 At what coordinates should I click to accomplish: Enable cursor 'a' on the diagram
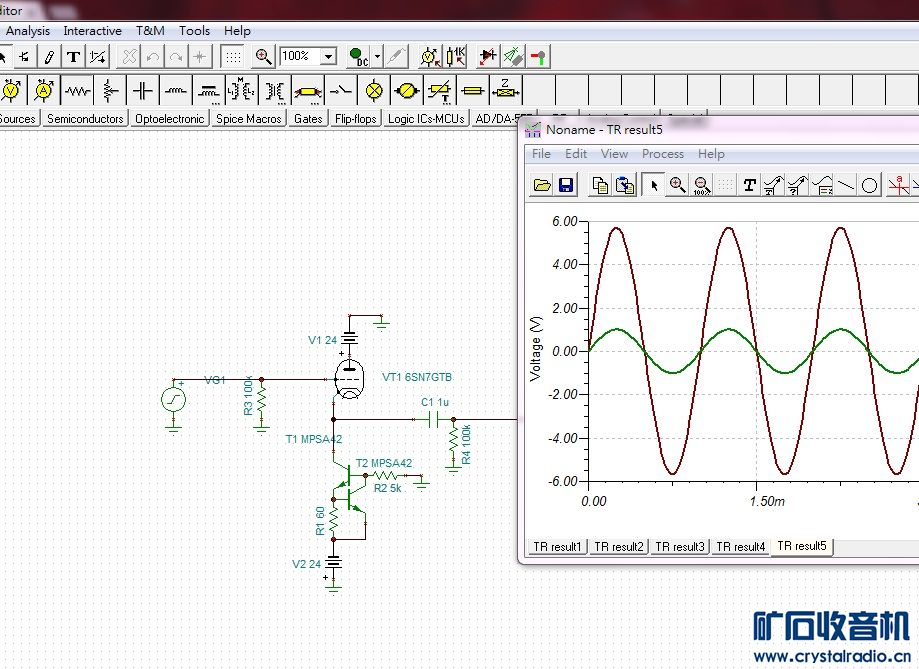click(x=898, y=185)
